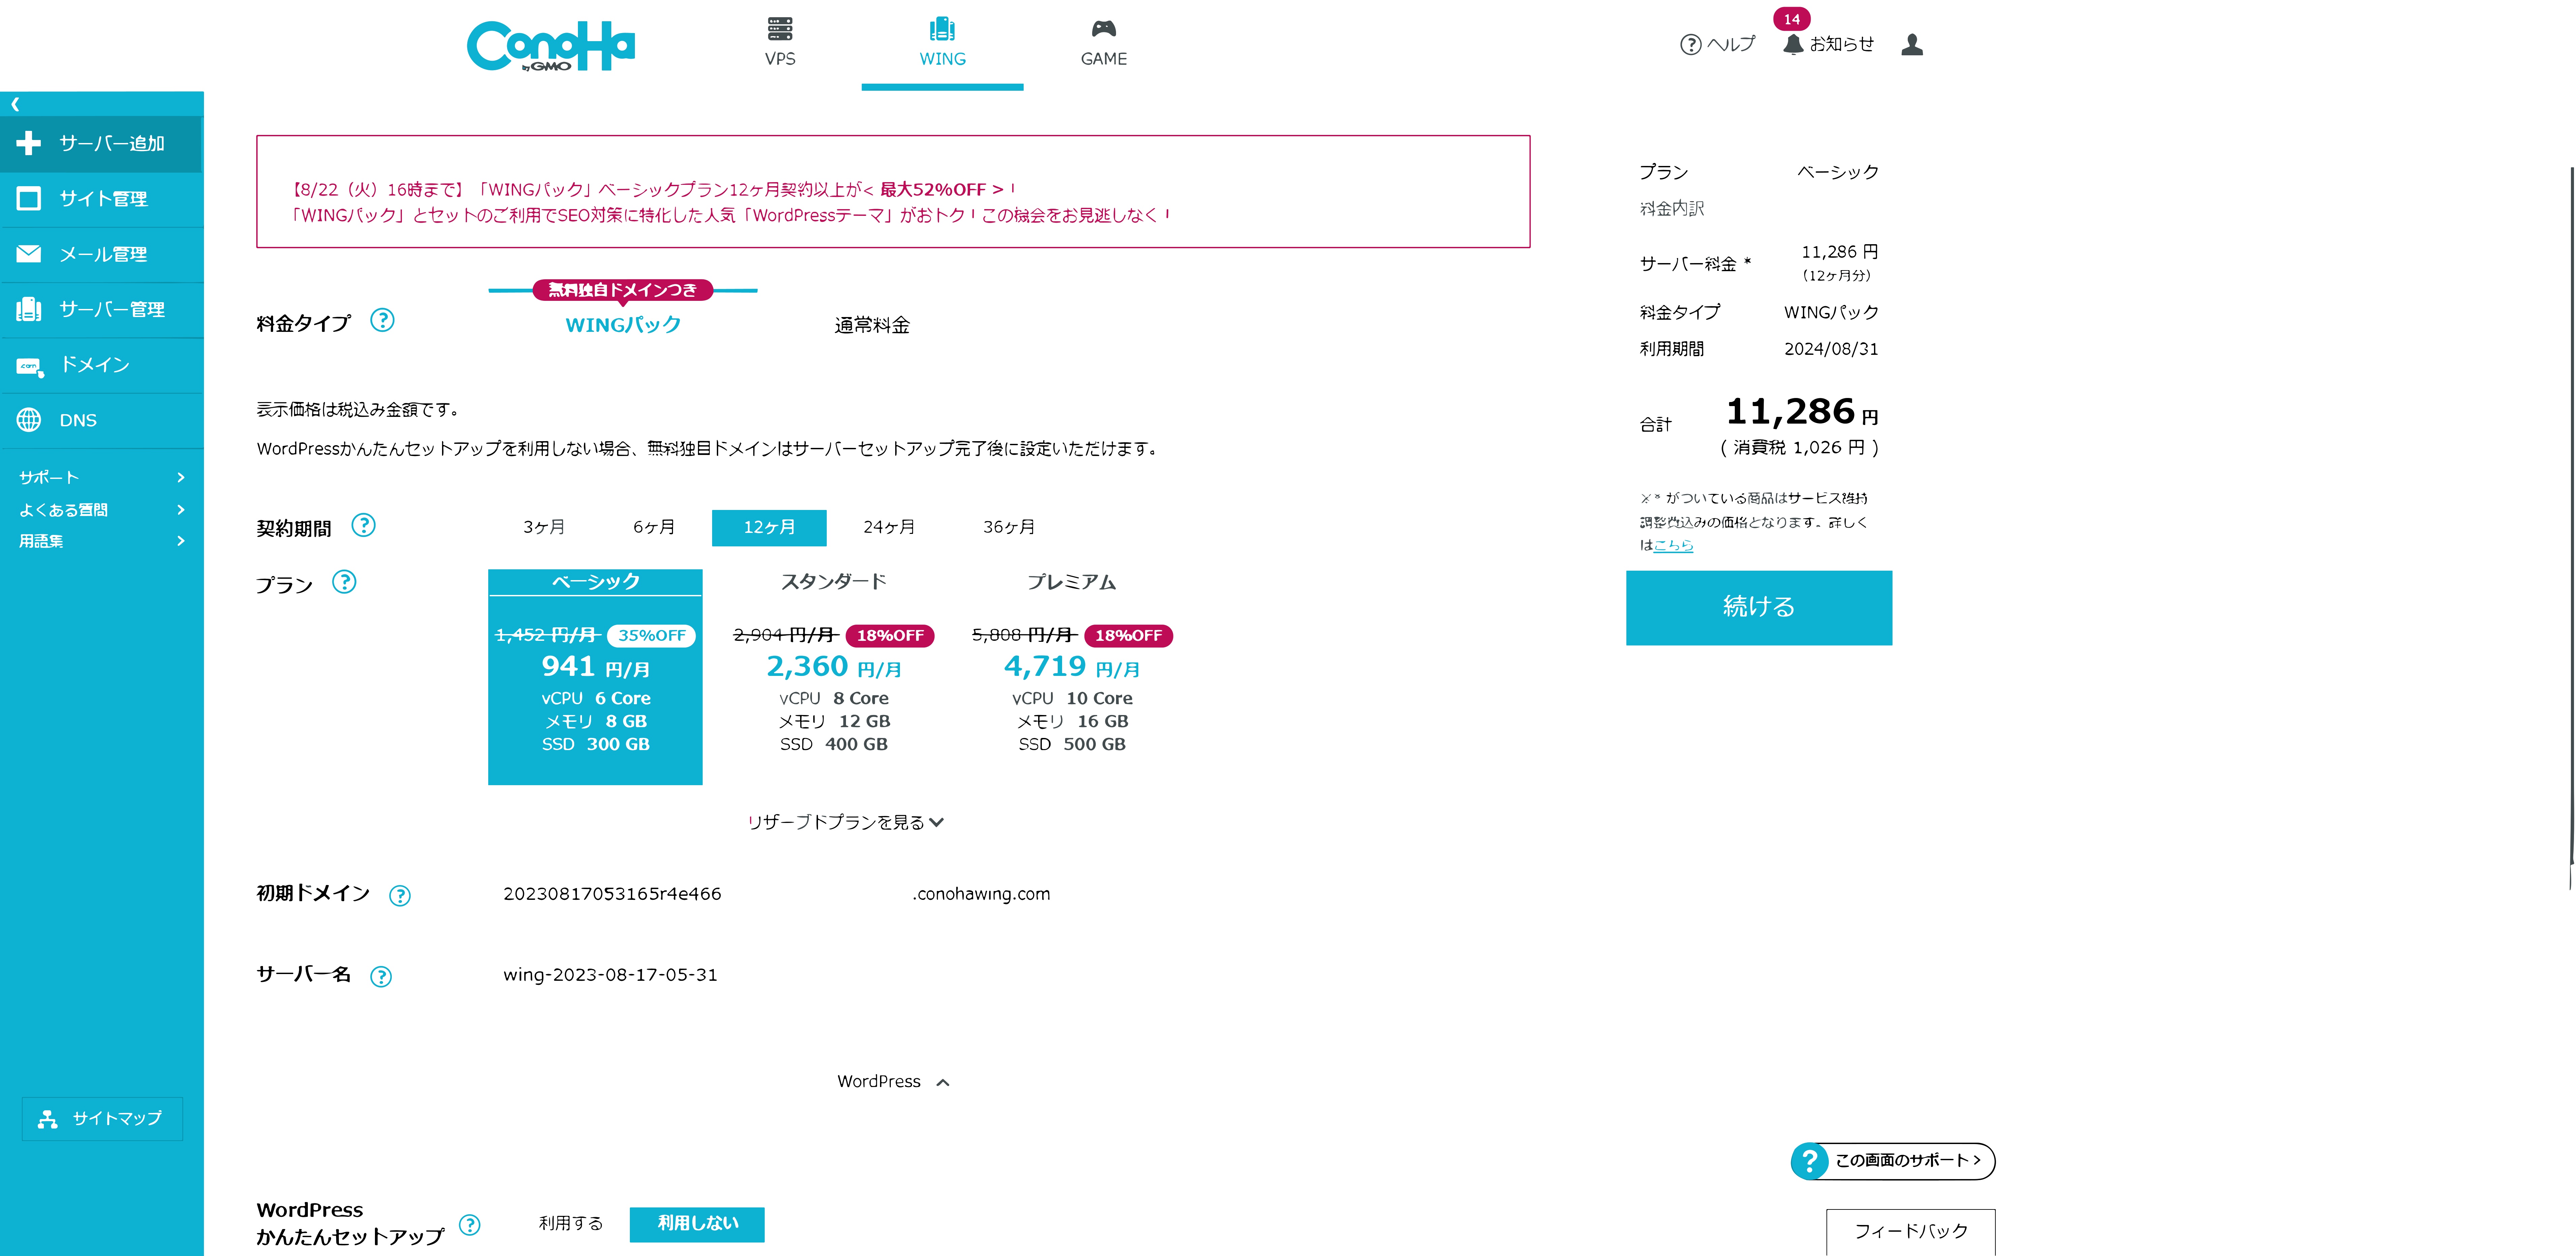Viewport: 2576px width, 1256px height.
Task: Click the サイト管理 window icon
Action: 29,199
